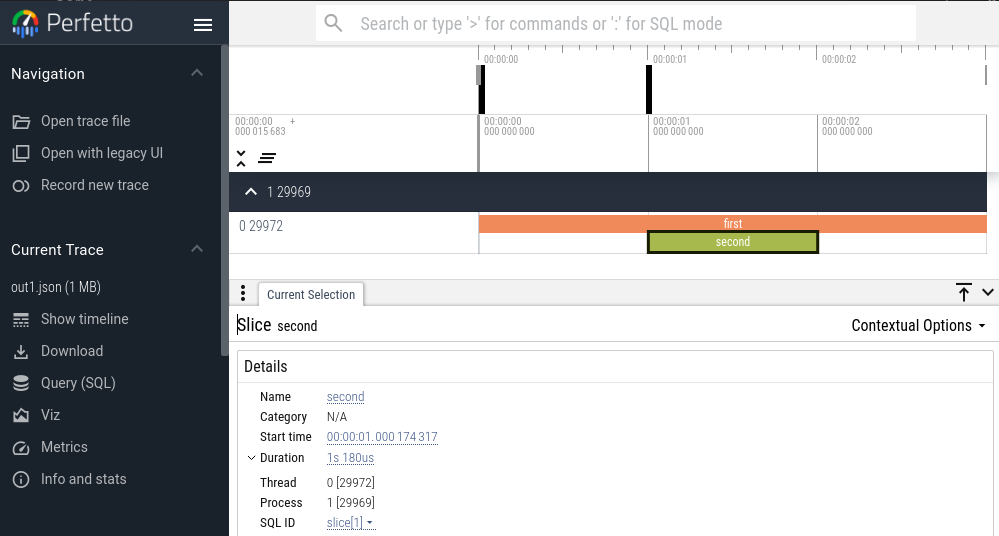Click the Open trace file folder icon
Image resolution: width=999 pixels, height=536 pixels.
[x=21, y=122]
